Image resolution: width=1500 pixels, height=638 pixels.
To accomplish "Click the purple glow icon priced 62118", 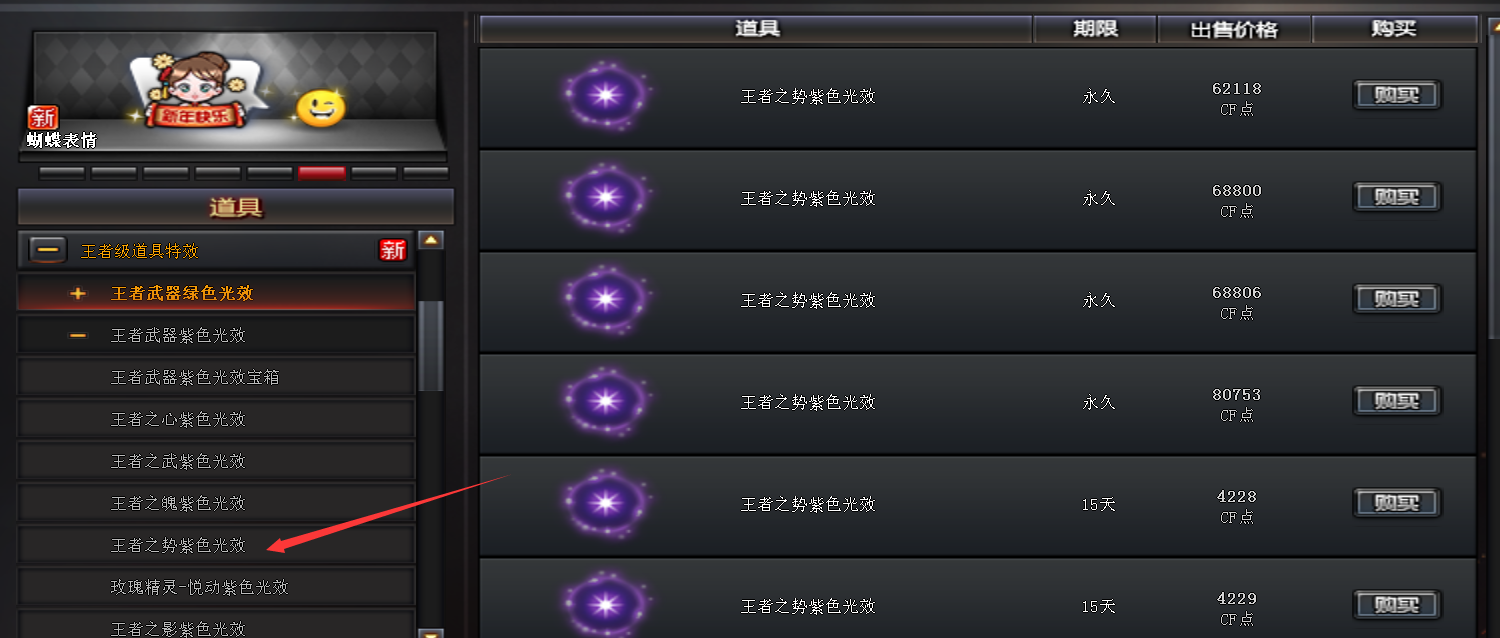I will point(605,96).
